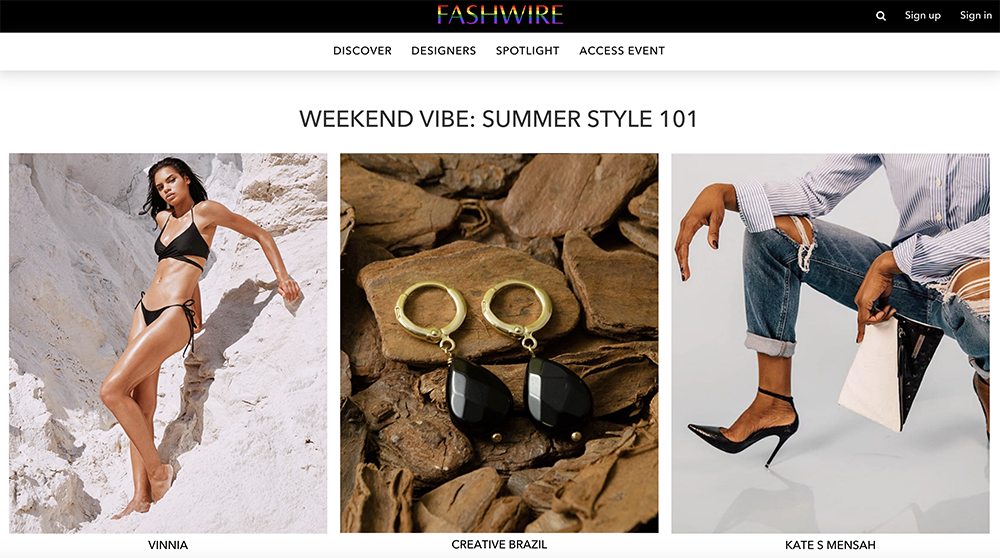
Task: Click the search magnifier icon
Action: pos(881,16)
